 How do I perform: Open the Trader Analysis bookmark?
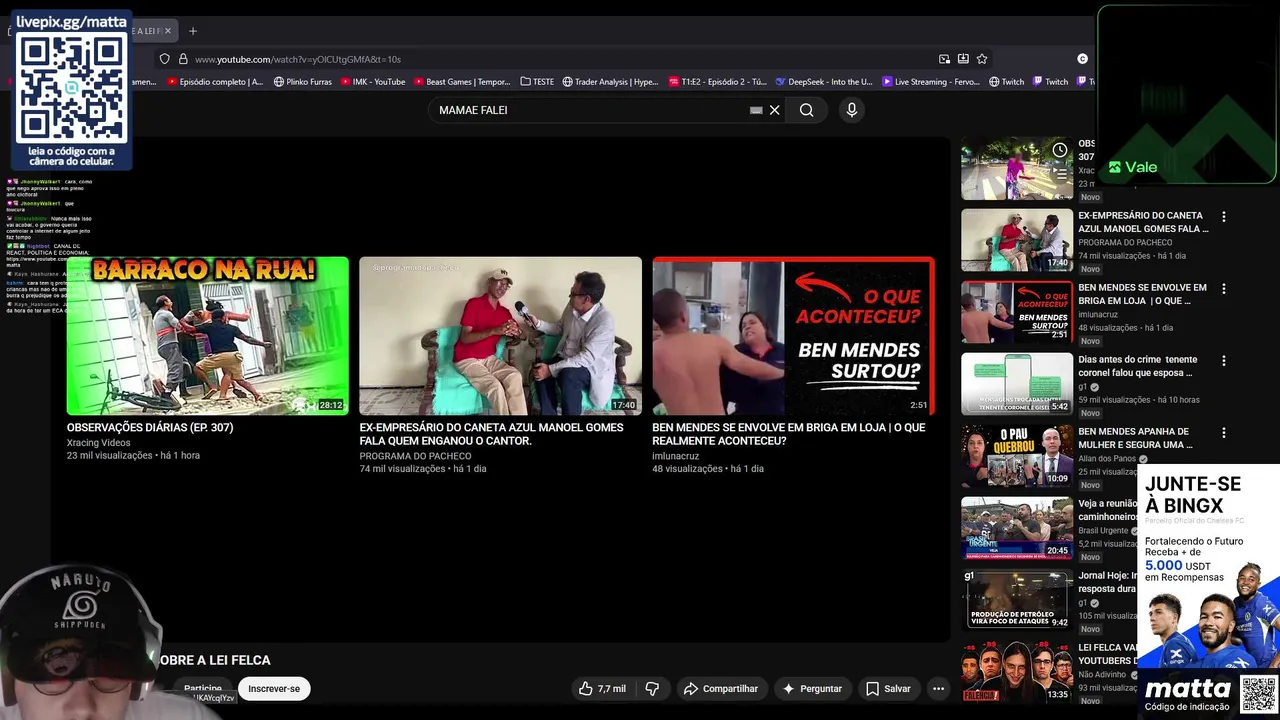point(610,82)
